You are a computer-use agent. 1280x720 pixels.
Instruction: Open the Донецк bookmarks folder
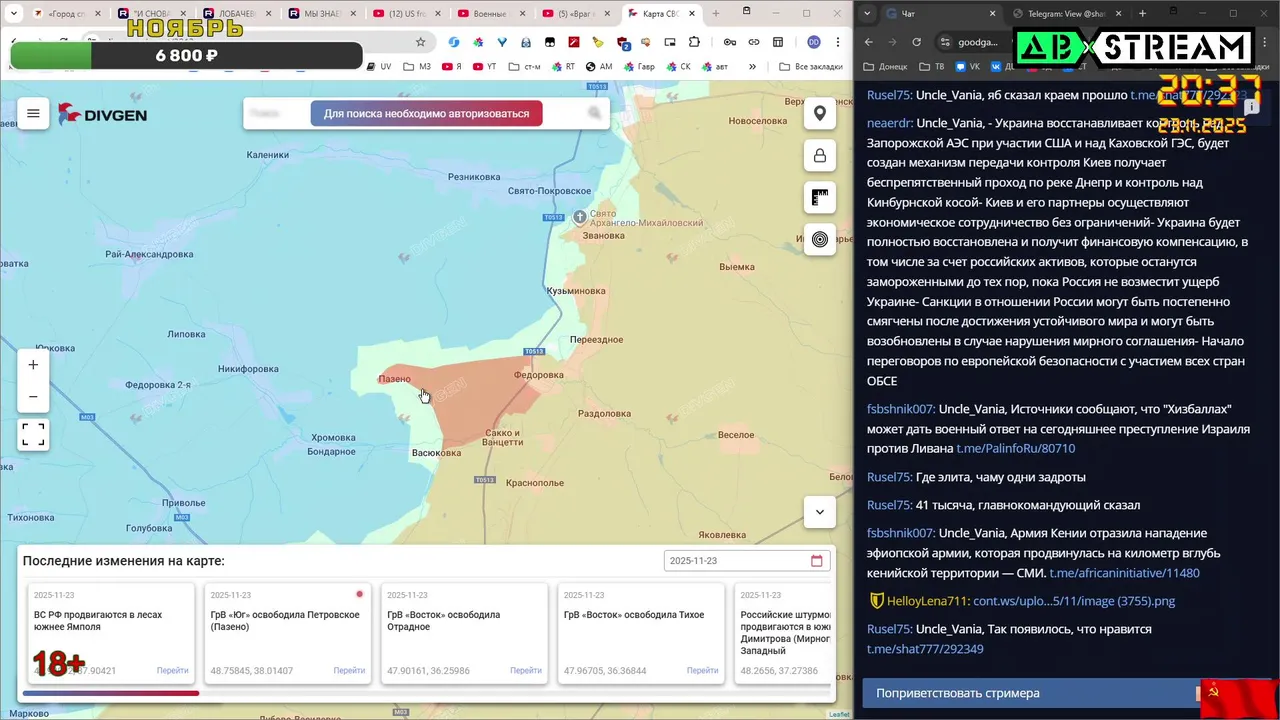885,66
